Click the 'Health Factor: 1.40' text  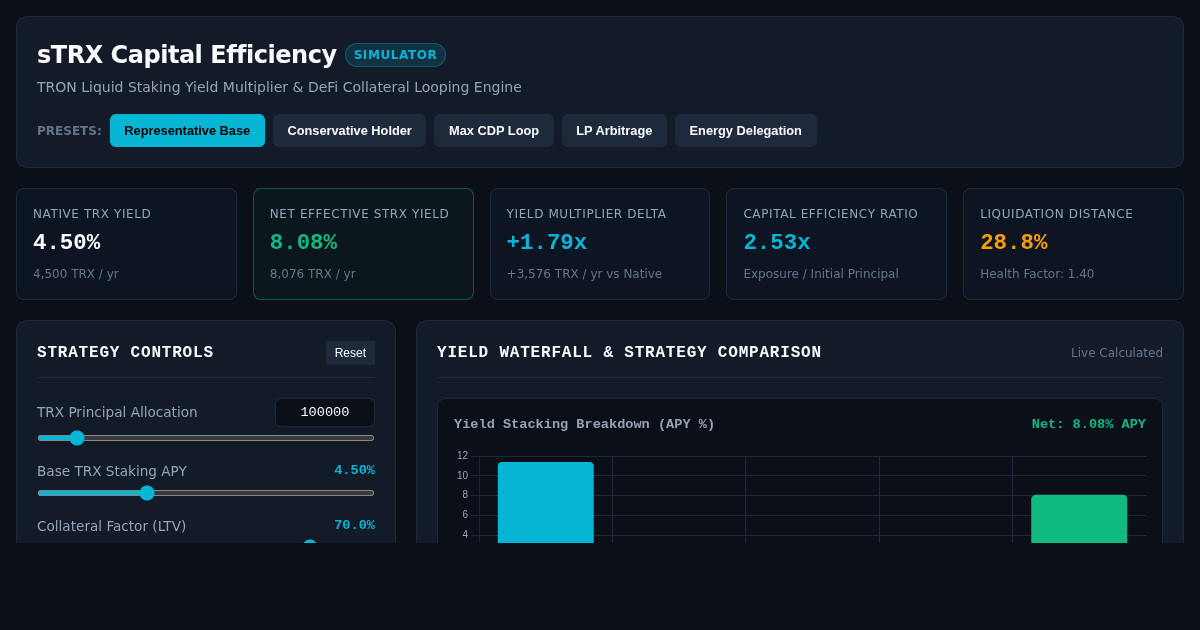pyautogui.click(x=1037, y=274)
